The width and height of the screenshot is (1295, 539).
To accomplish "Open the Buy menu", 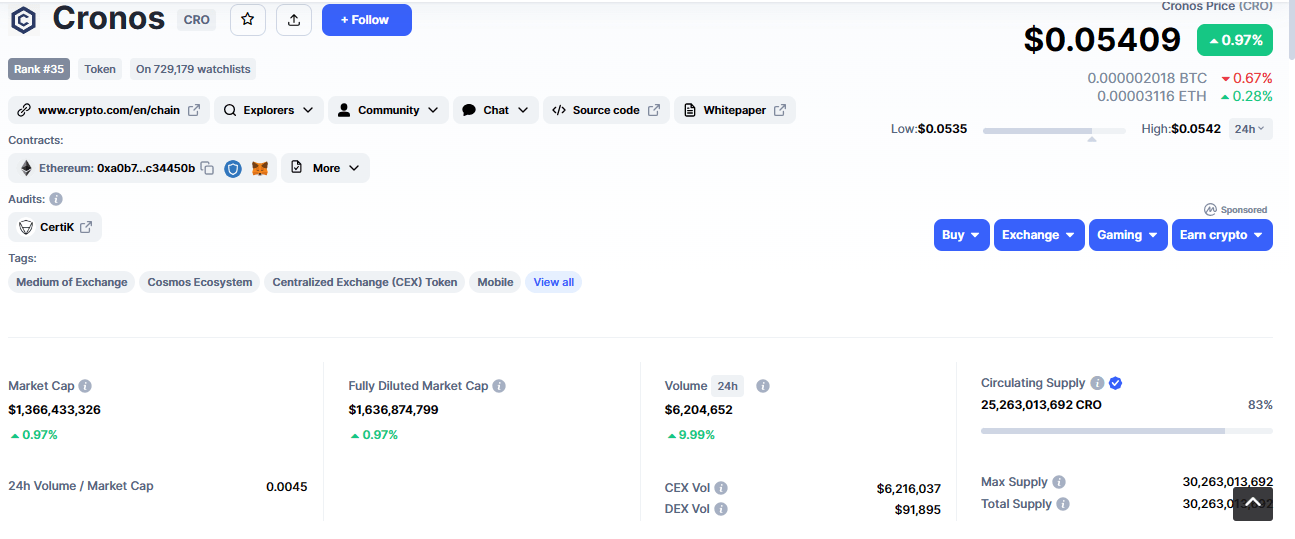I will (961, 235).
